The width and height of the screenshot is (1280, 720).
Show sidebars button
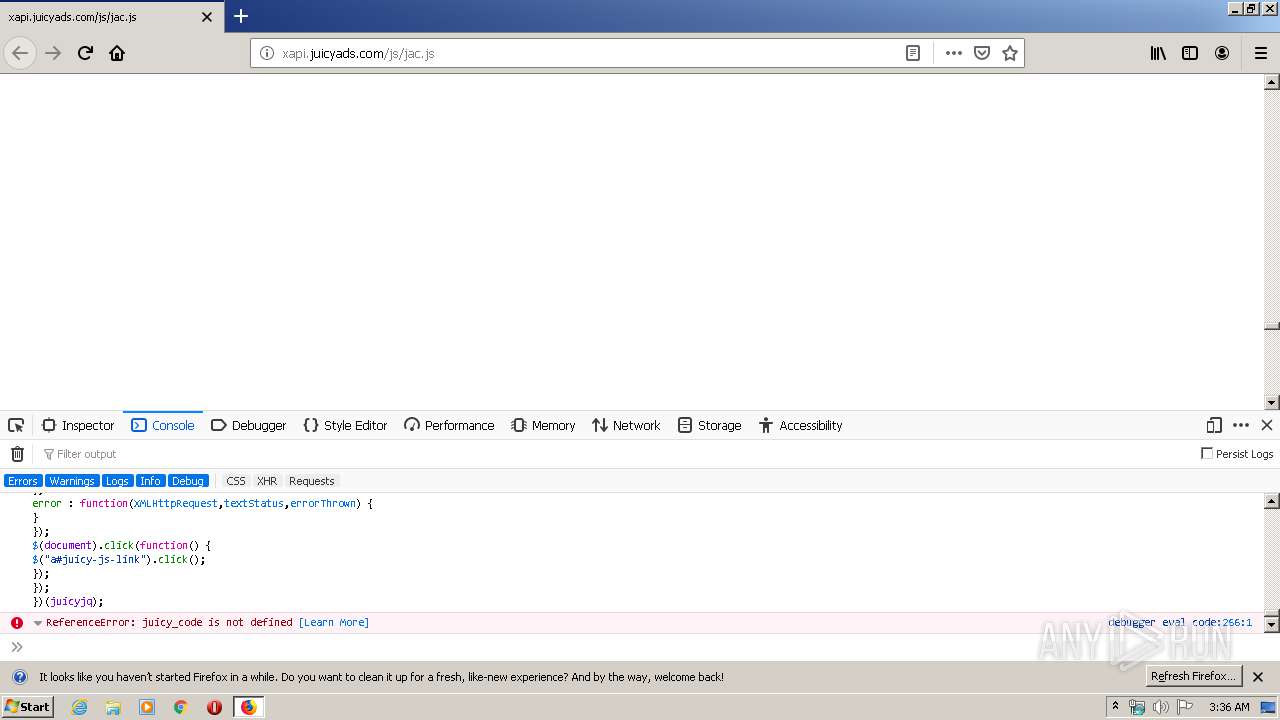pos(1190,53)
